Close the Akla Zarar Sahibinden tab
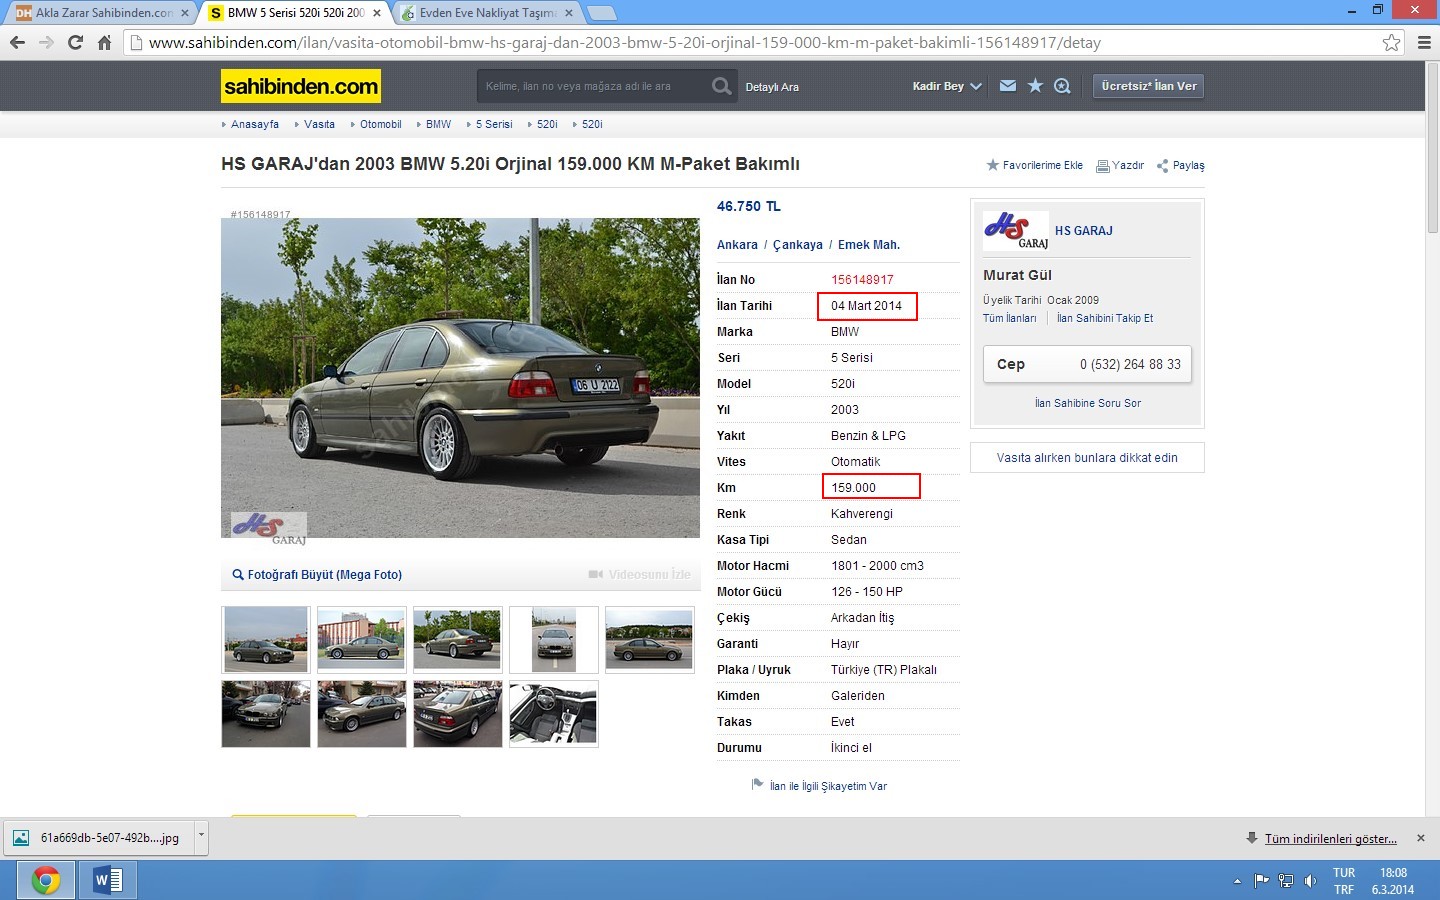This screenshot has height=900, width=1440. 184,13
